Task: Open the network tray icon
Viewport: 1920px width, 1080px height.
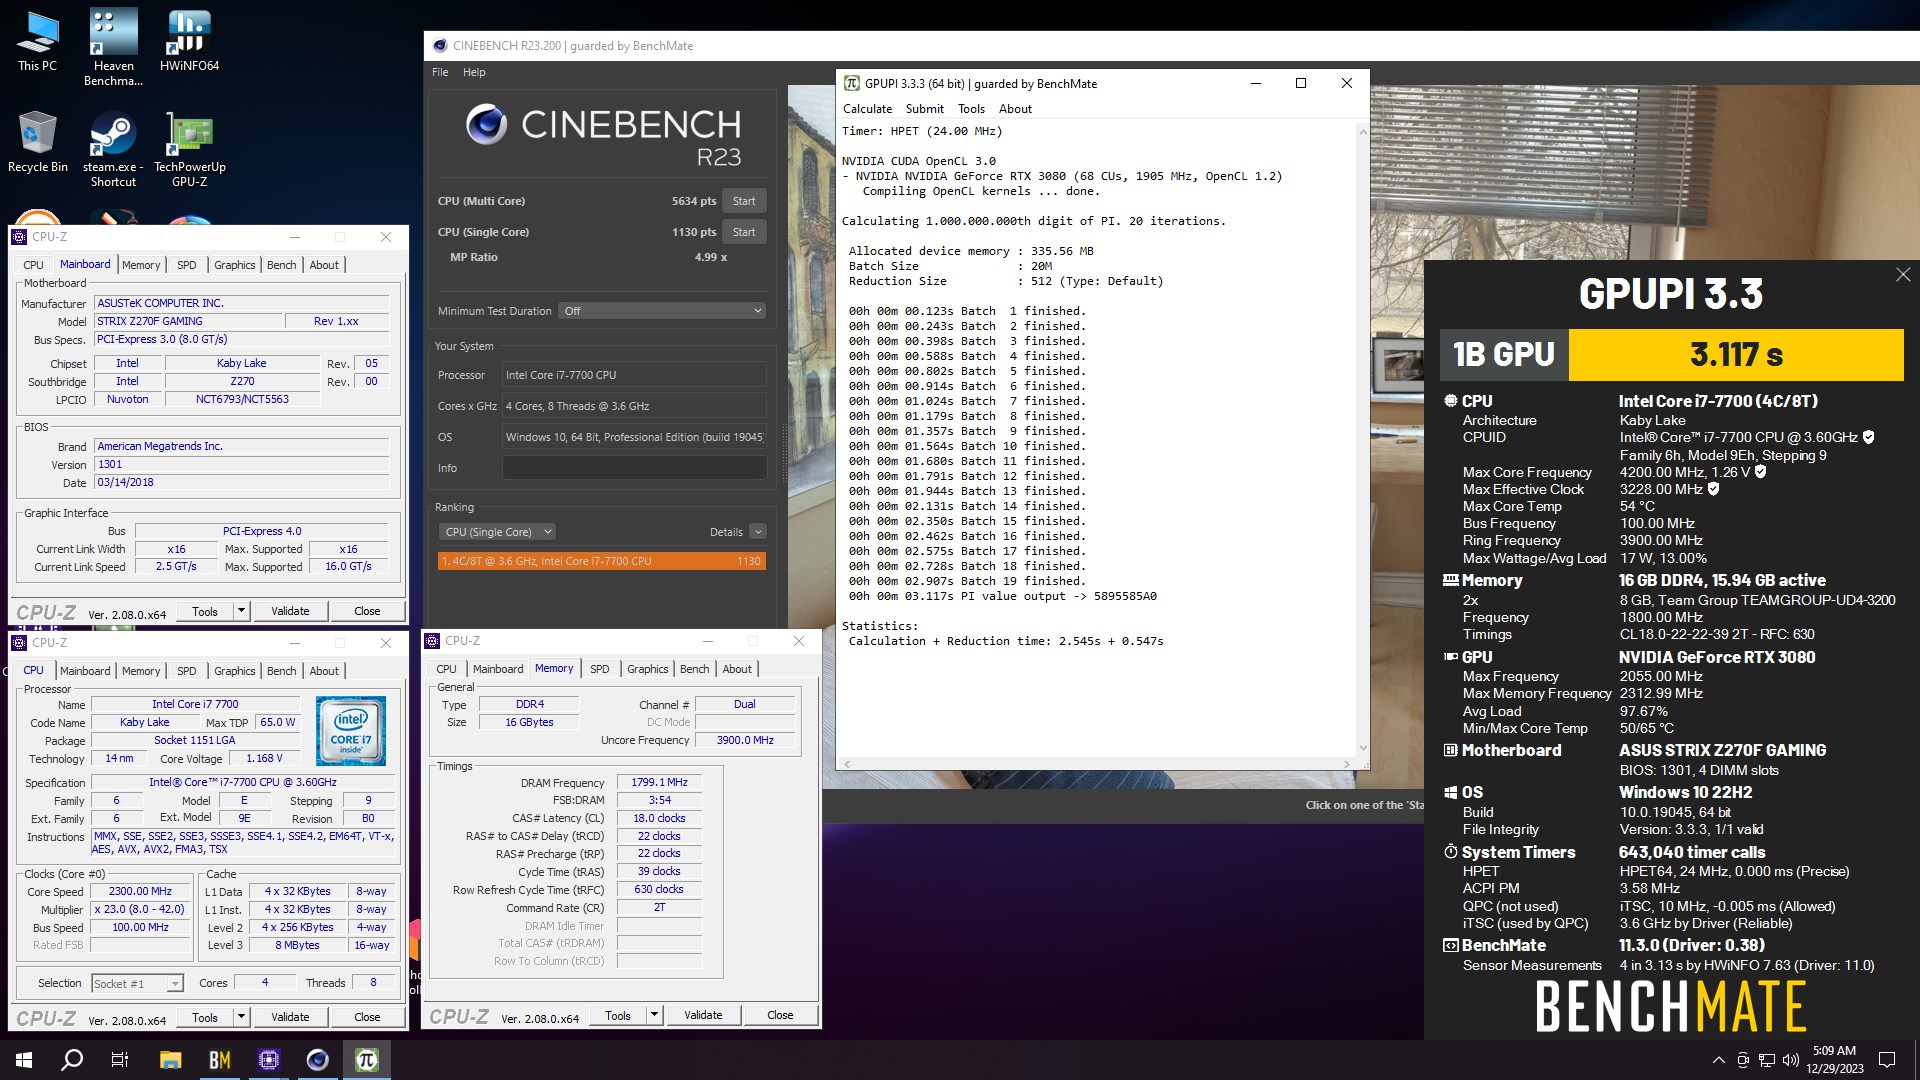Action: (x=1767, y=1060)
